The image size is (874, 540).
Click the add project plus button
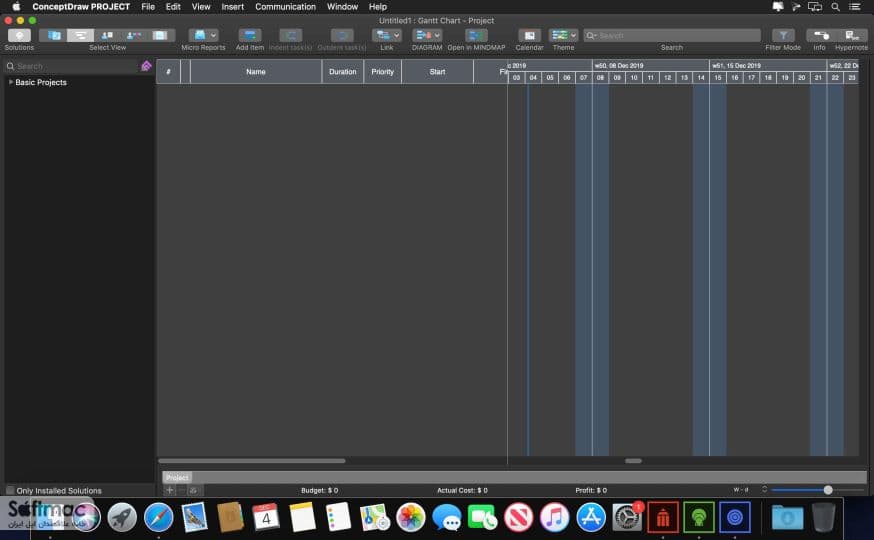169,490
